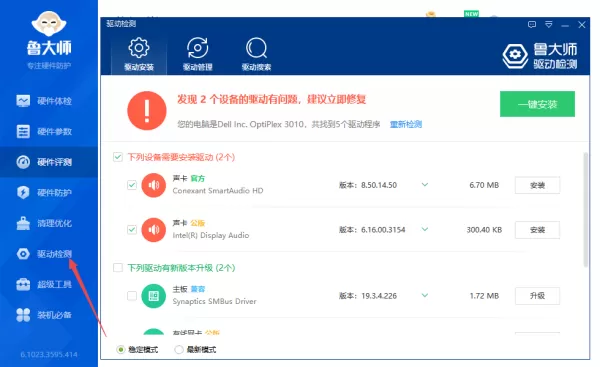Install Conexant SmartAudio HD driver
The width and height of the screenshot is (600, 367).
click(537, 185)
